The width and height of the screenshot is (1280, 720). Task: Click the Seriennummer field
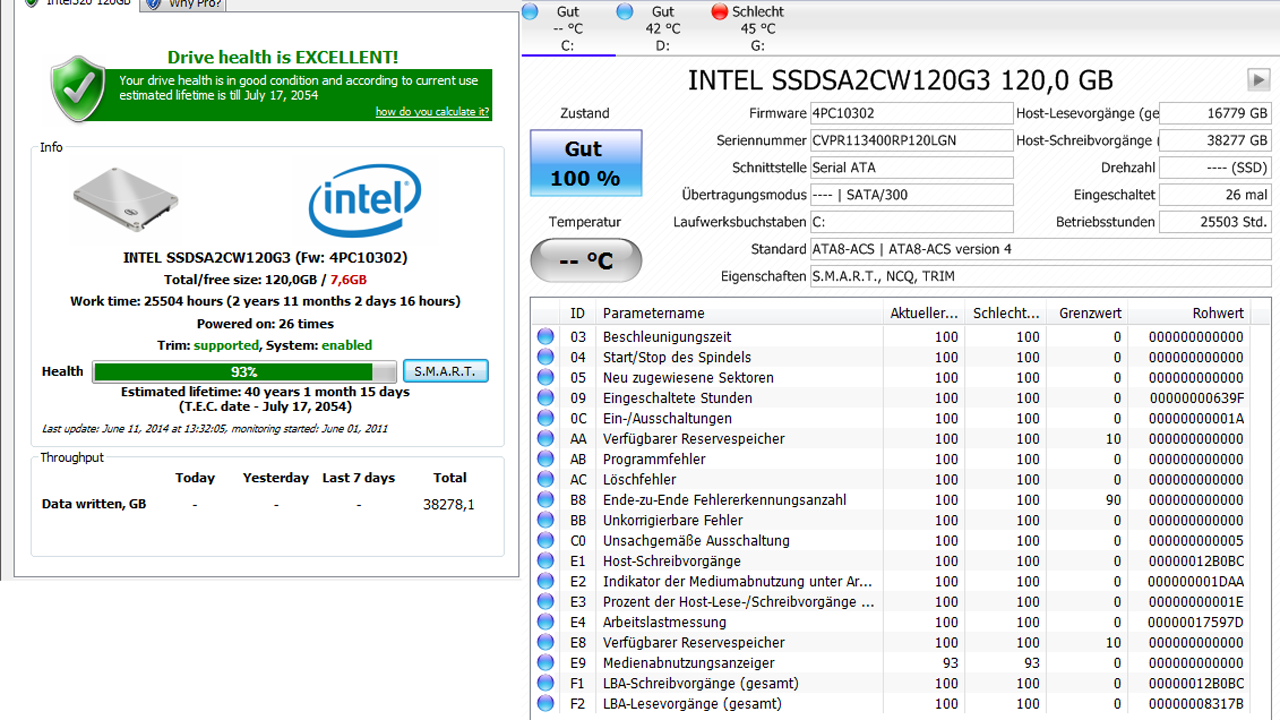(911, 141)
